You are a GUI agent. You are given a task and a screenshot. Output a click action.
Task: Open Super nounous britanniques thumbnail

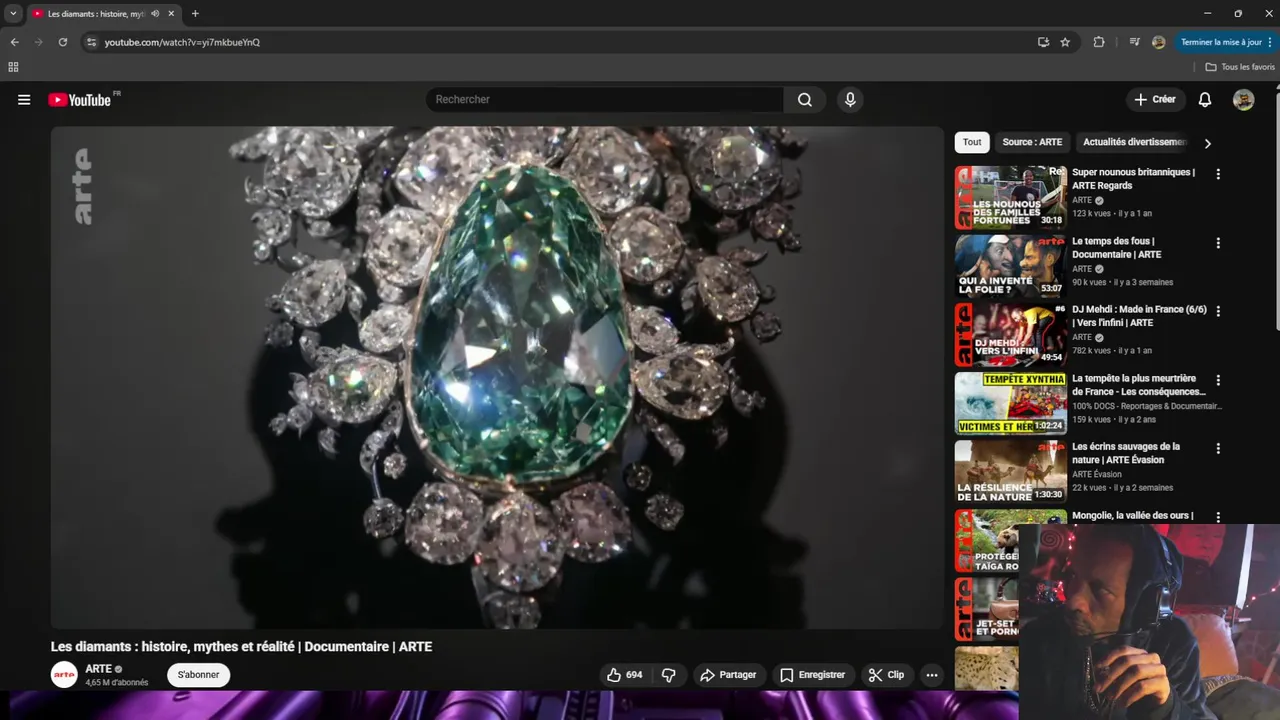pyautogui.click(x=1010, y=198)
